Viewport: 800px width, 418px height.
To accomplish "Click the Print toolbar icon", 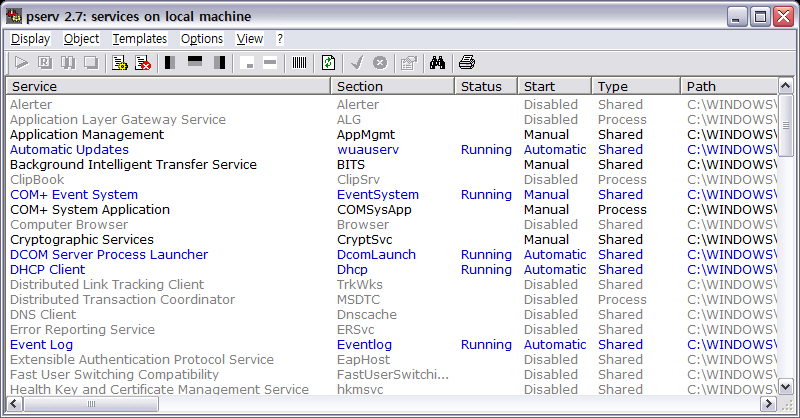I will click(x=467, y=63).
